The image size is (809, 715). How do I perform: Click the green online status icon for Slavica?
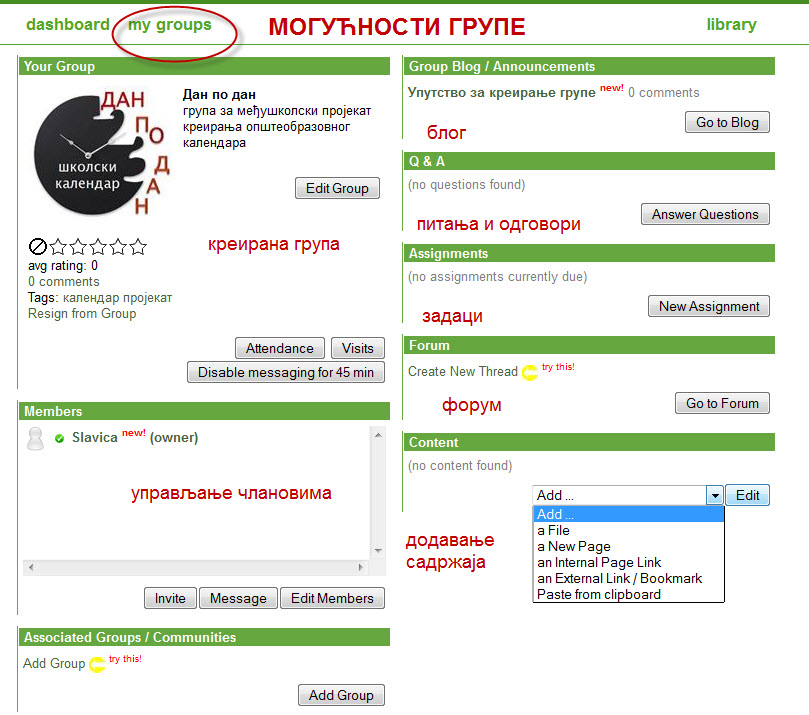pos(60,438)
